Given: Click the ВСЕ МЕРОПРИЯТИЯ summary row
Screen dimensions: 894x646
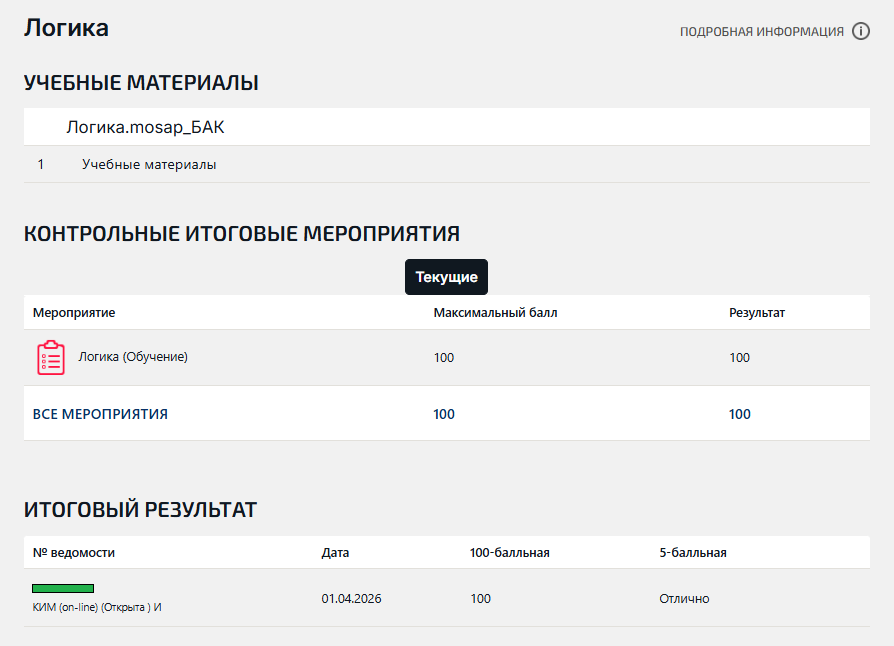Looking at the screenshot, I should click(x=100, y=414).
